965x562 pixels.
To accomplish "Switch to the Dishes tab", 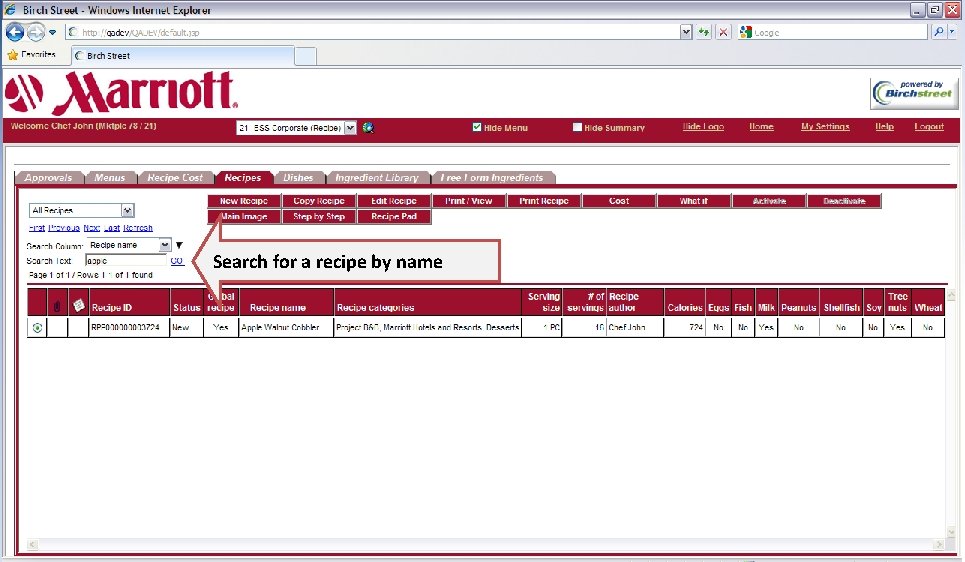I will 298,177.
